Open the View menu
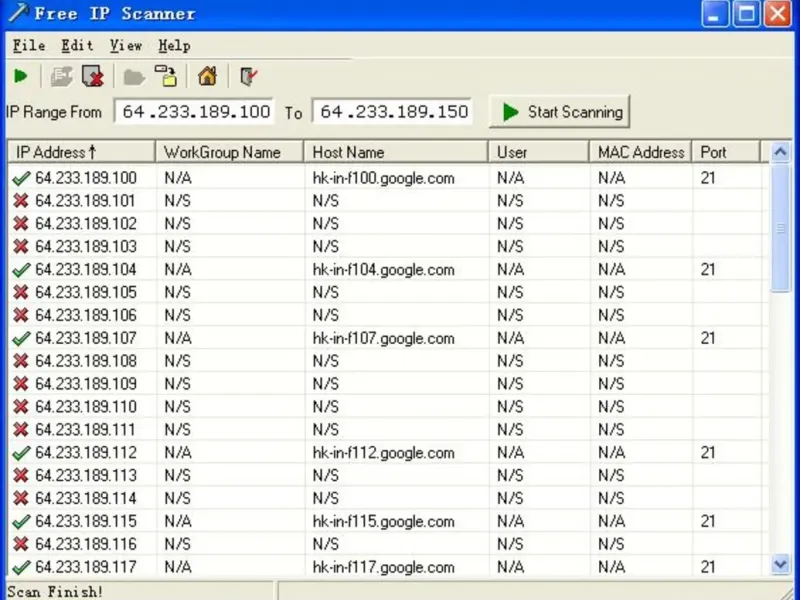This screenshot has height=600, width=800. 126,45
